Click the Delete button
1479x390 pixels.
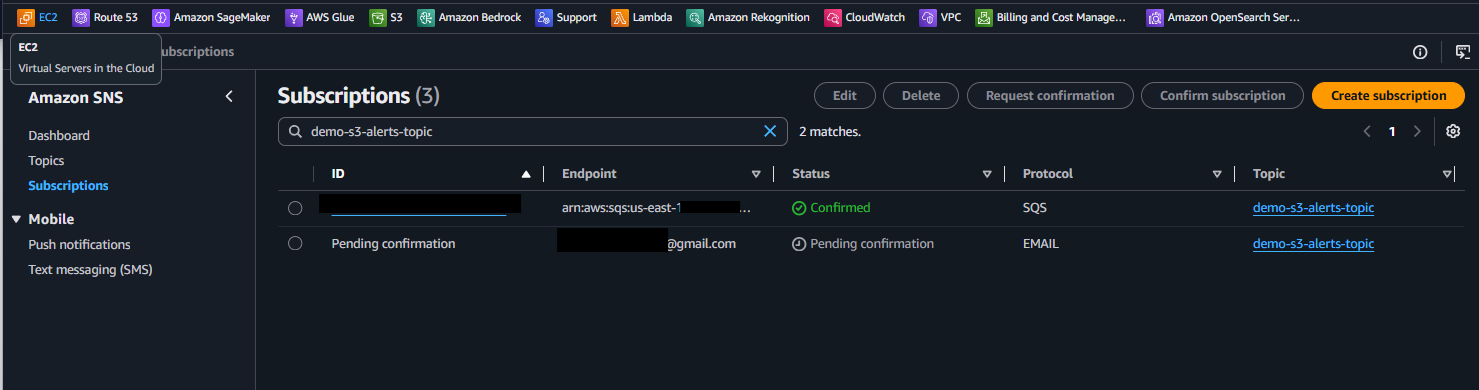point(921,96)
